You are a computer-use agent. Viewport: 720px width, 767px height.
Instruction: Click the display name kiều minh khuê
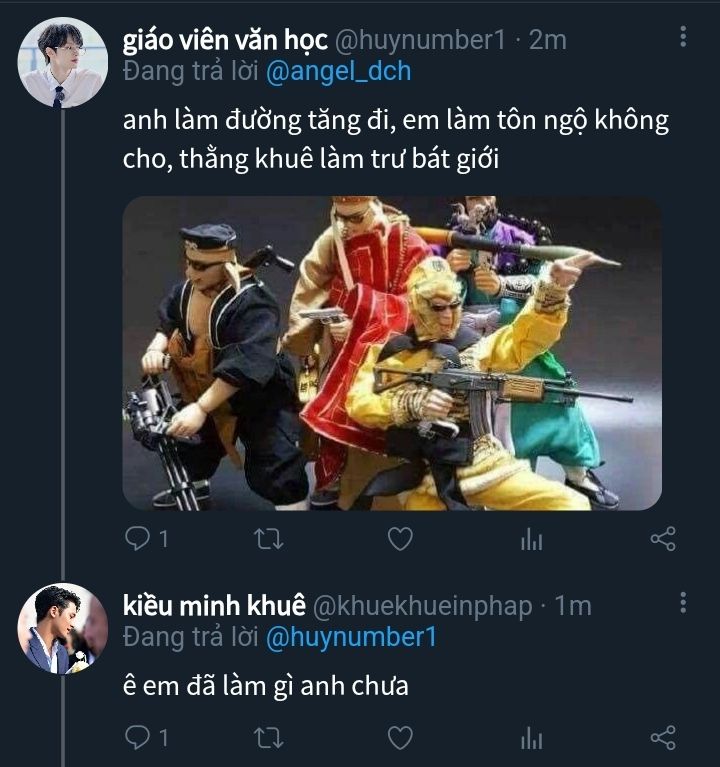point(212,606)
